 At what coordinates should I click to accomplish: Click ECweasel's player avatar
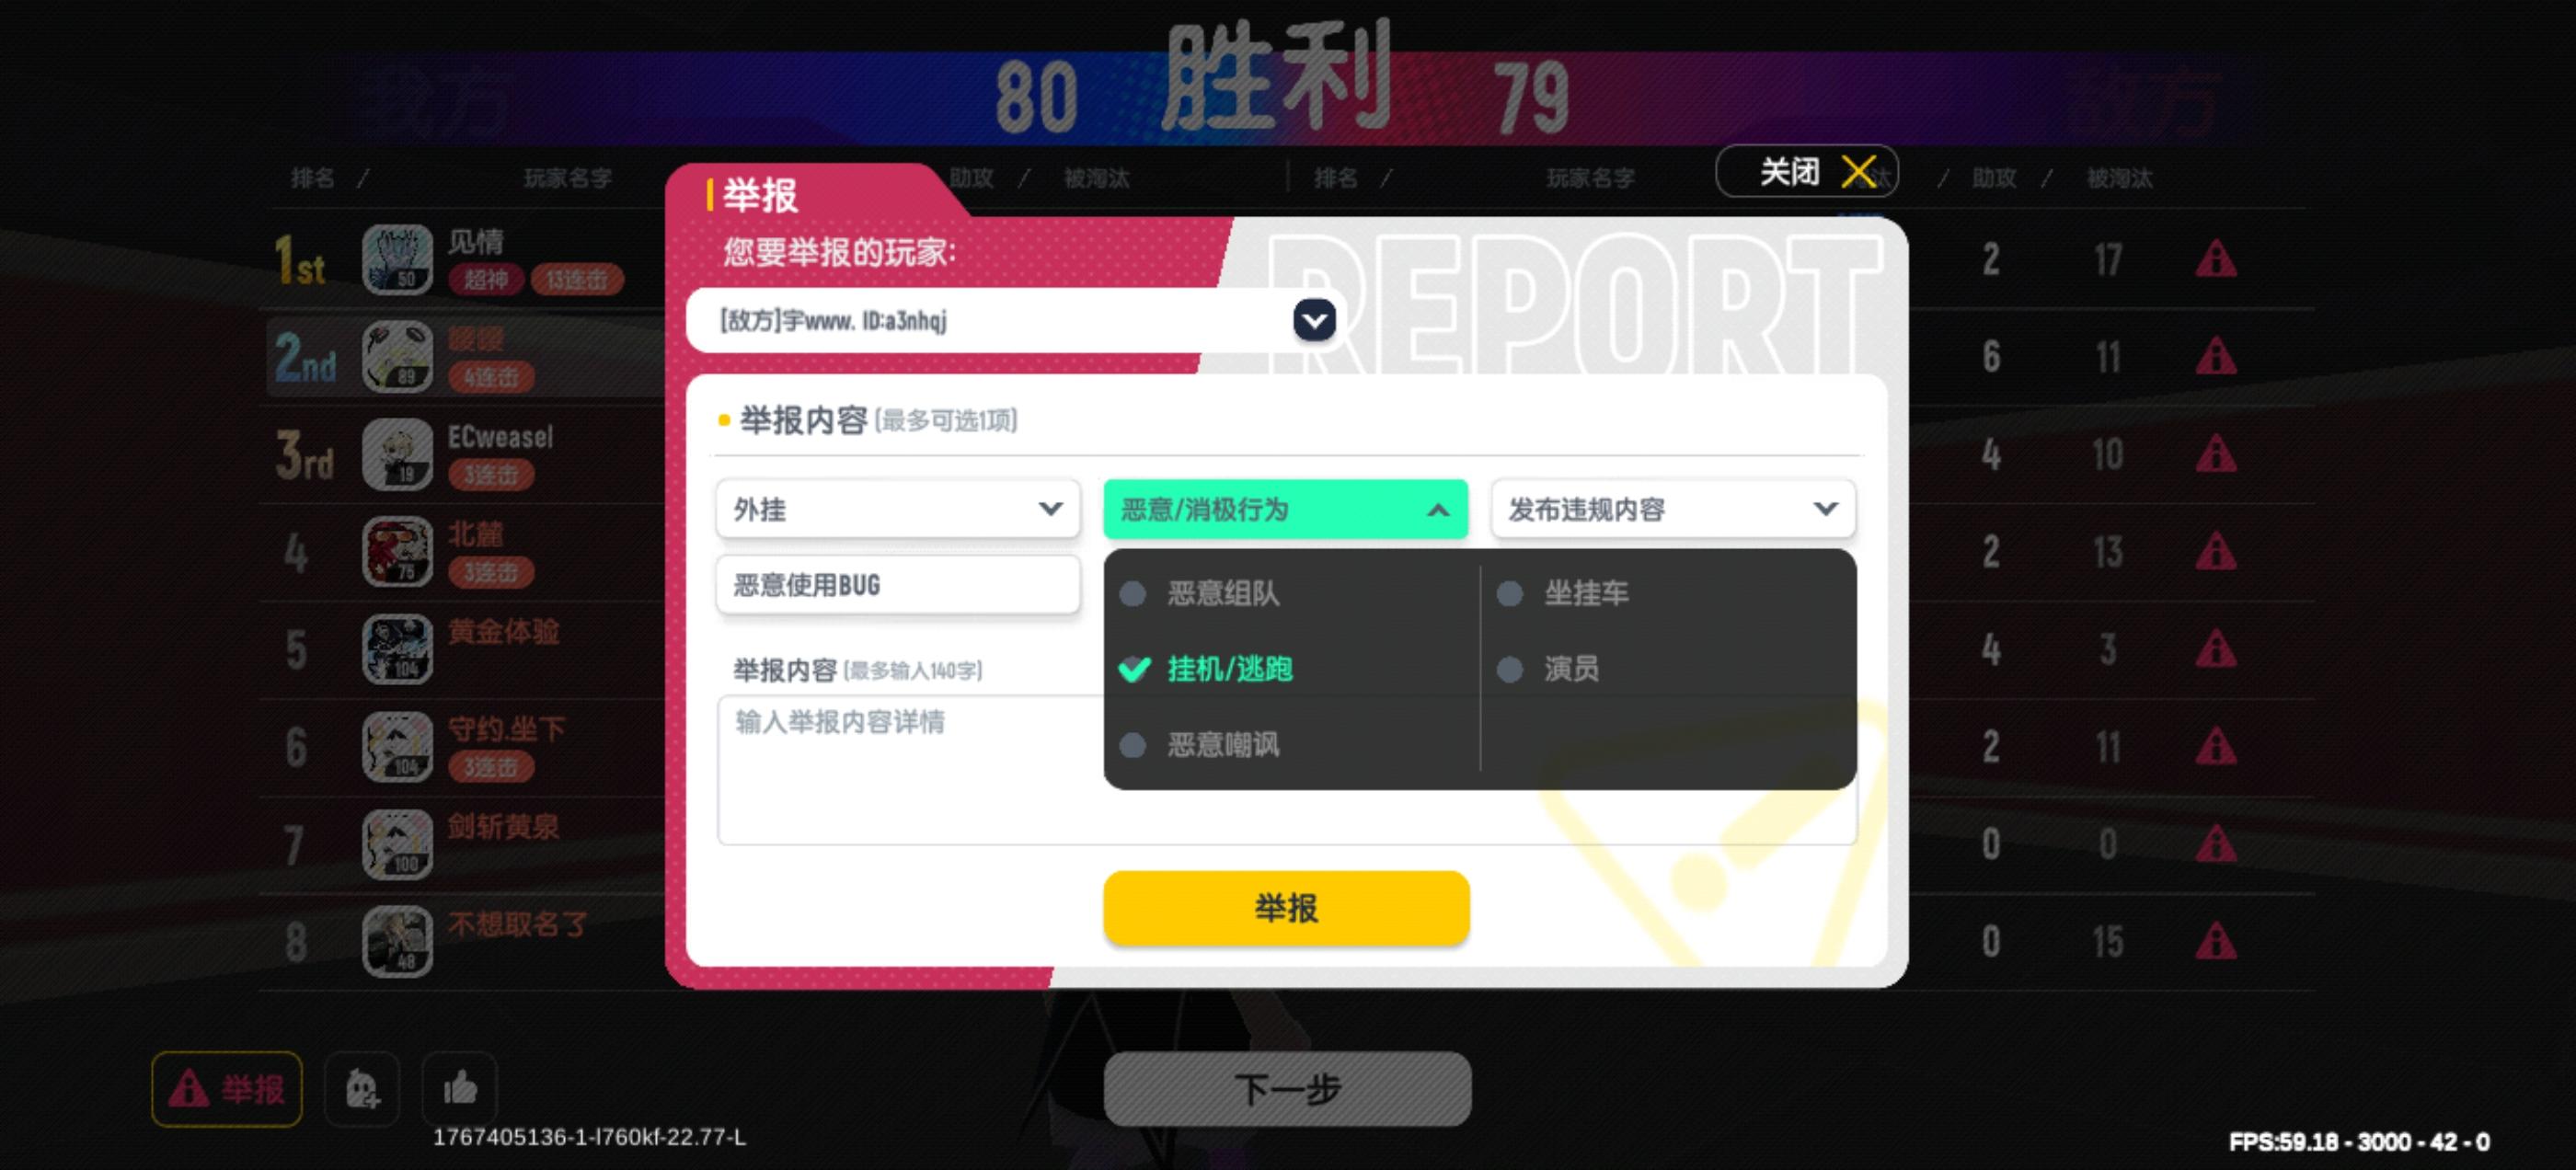(397, 454)
